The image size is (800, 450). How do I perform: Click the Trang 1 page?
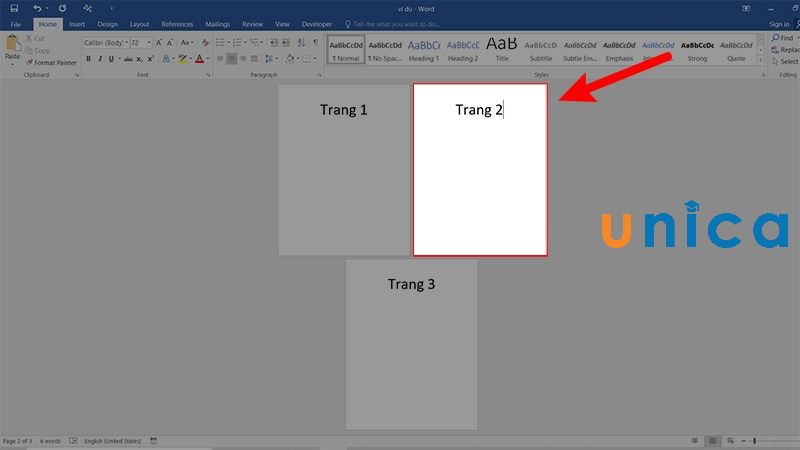[344, 170]
